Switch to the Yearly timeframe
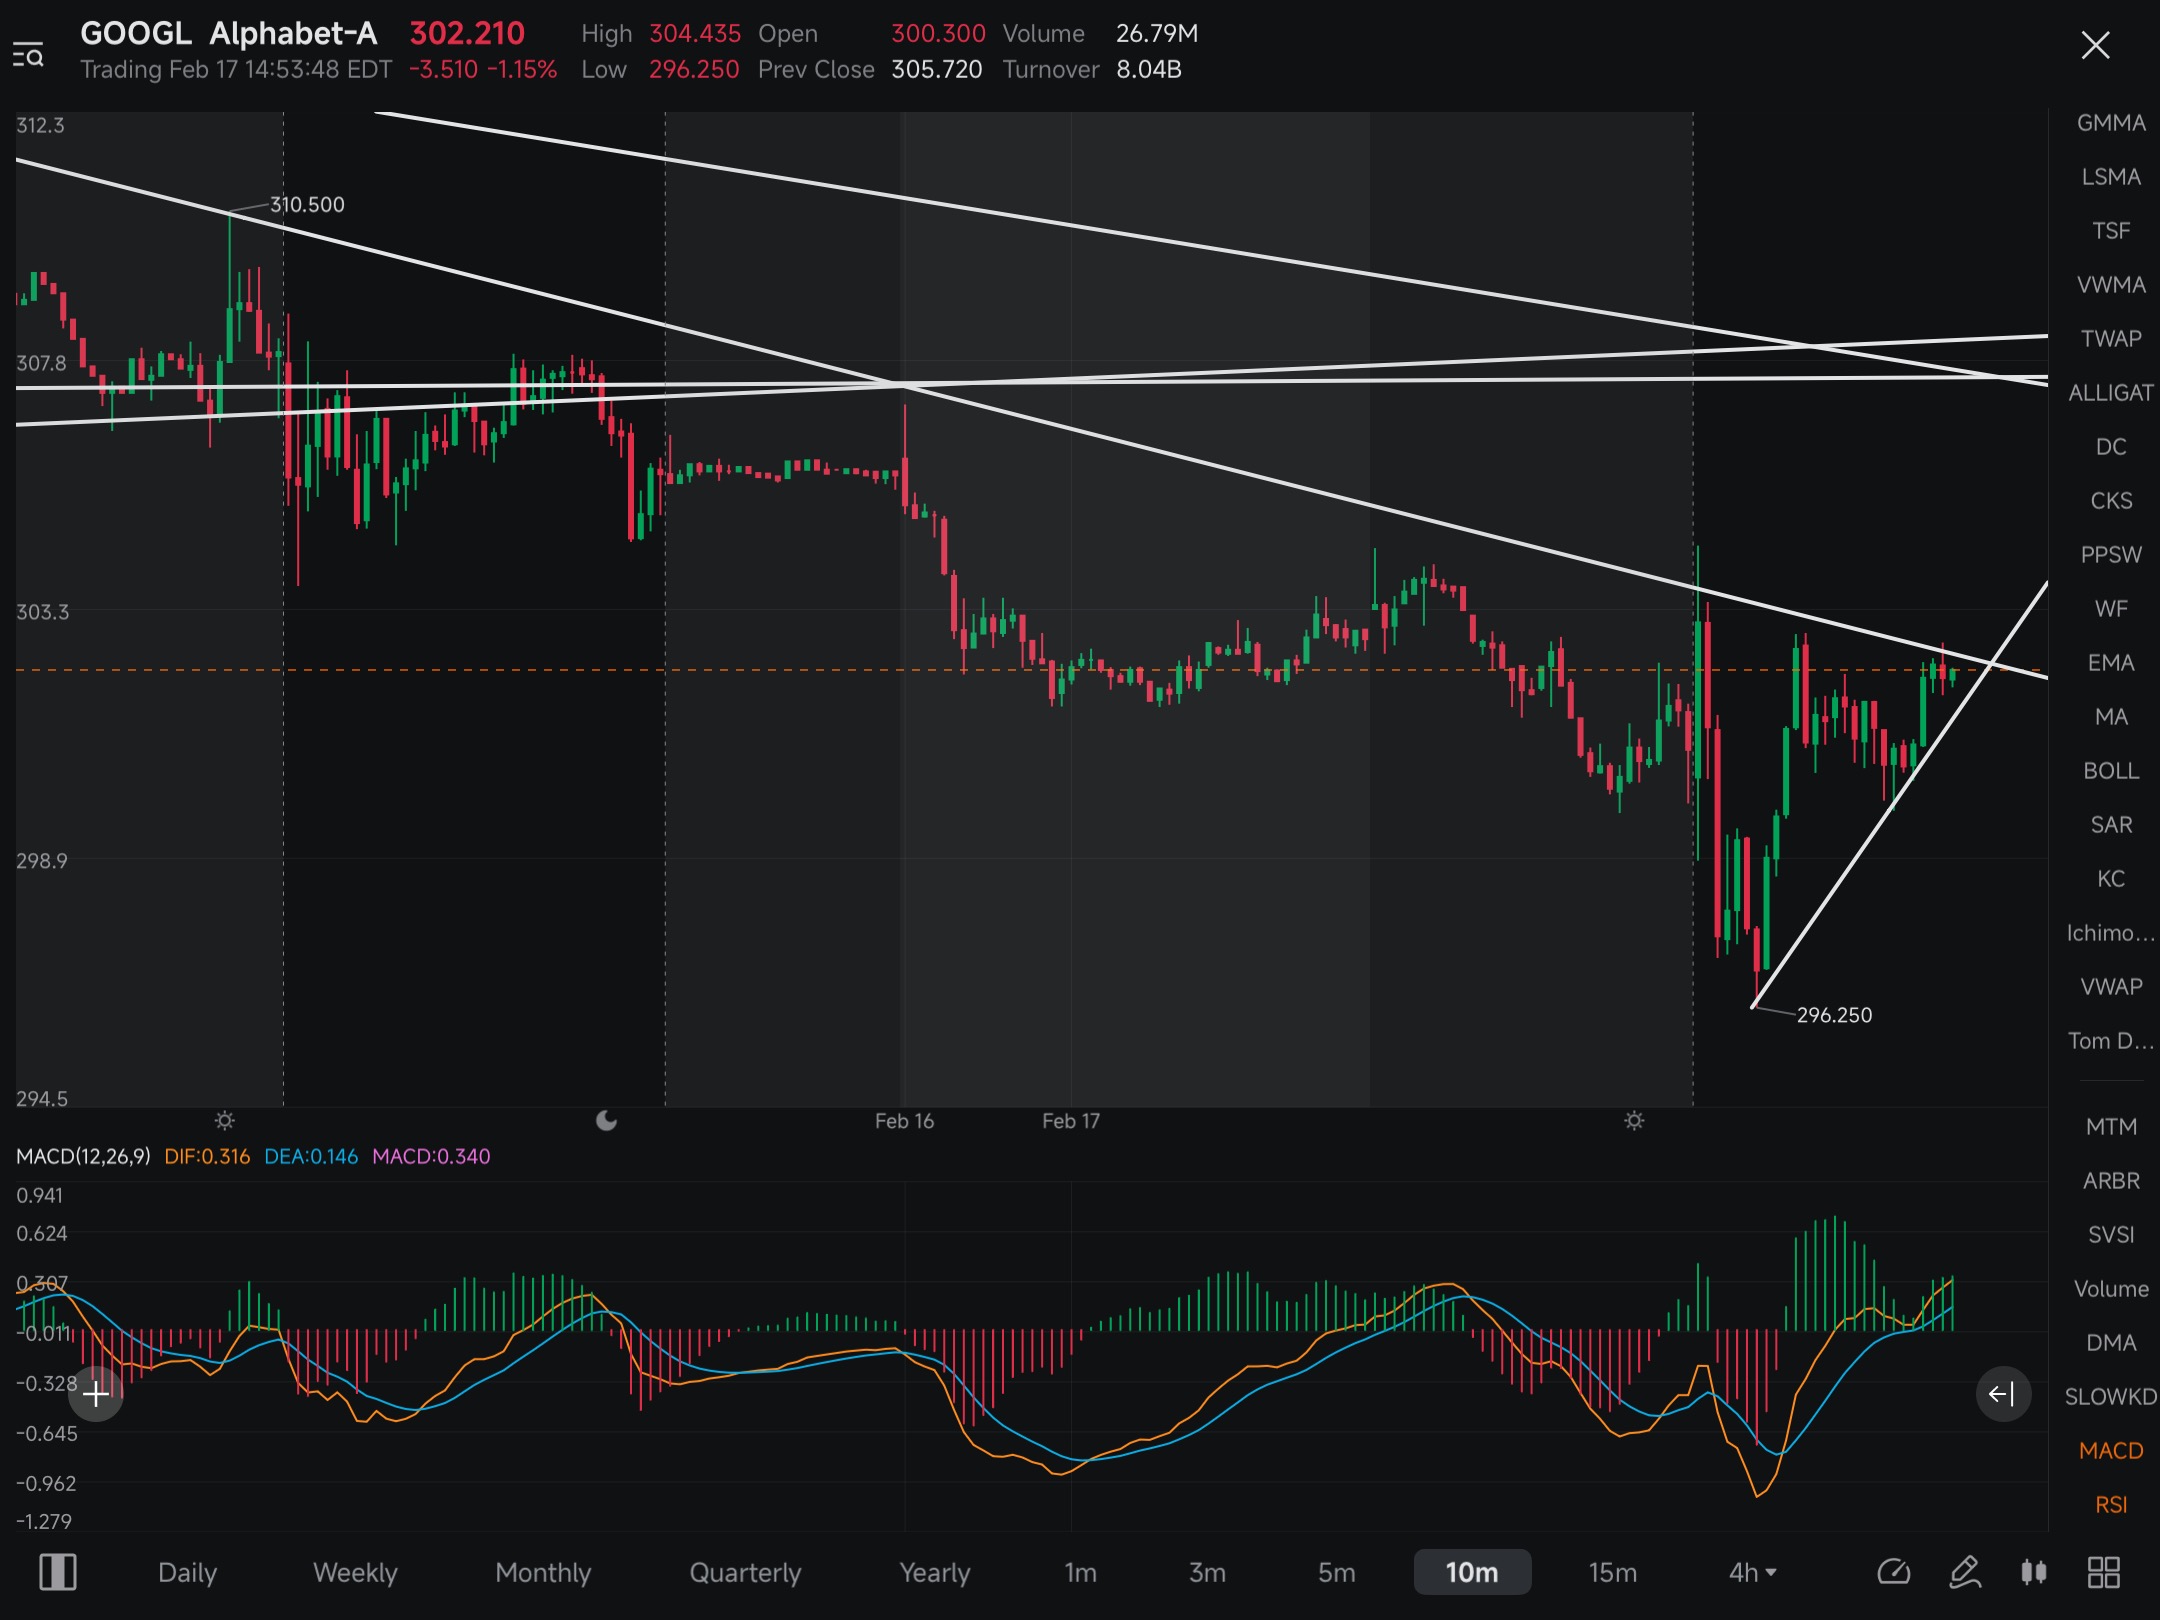This screenshot has width=2160, height=1620. (934, 1572)
